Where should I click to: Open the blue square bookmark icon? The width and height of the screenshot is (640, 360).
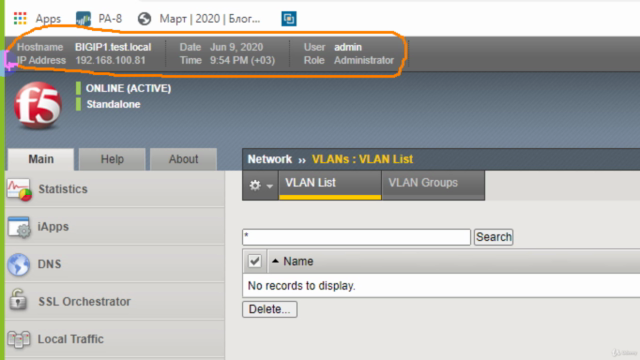[289, 19]
